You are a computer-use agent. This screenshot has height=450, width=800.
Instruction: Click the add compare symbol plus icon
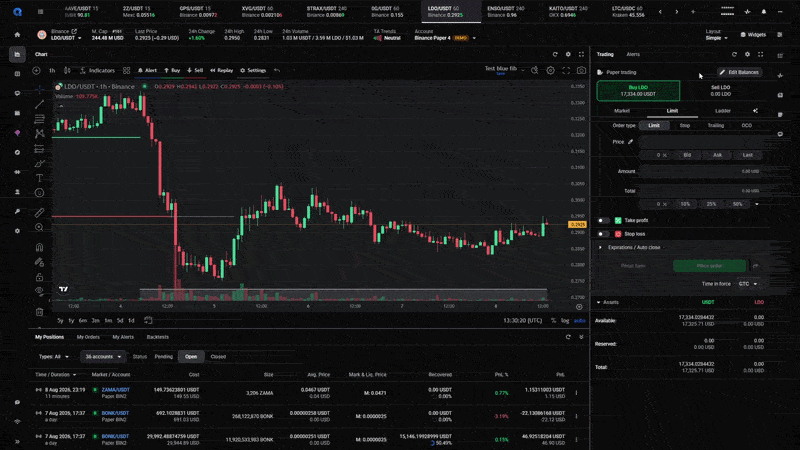[36, 70]
